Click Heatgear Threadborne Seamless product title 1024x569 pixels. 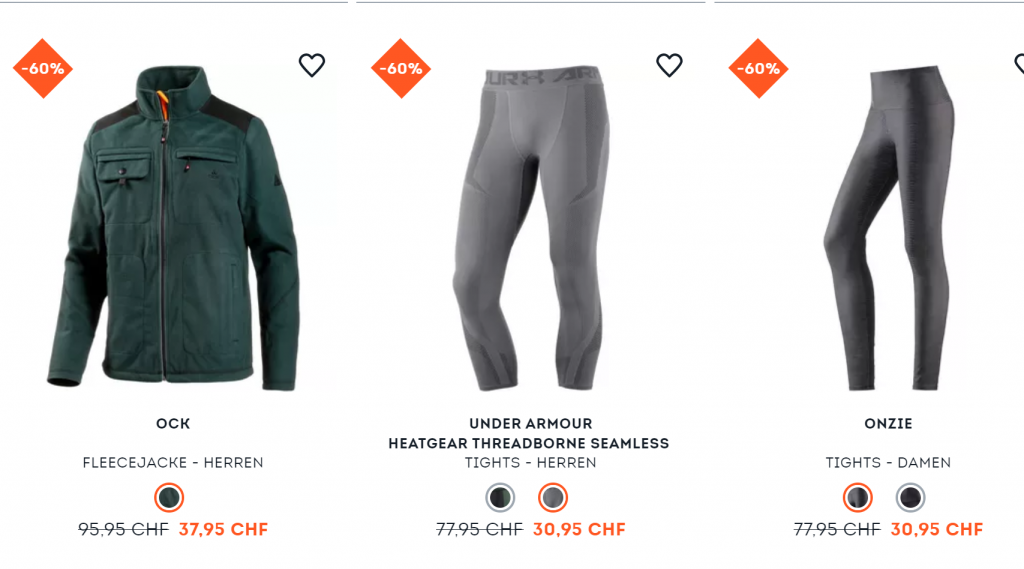(529, 444)
